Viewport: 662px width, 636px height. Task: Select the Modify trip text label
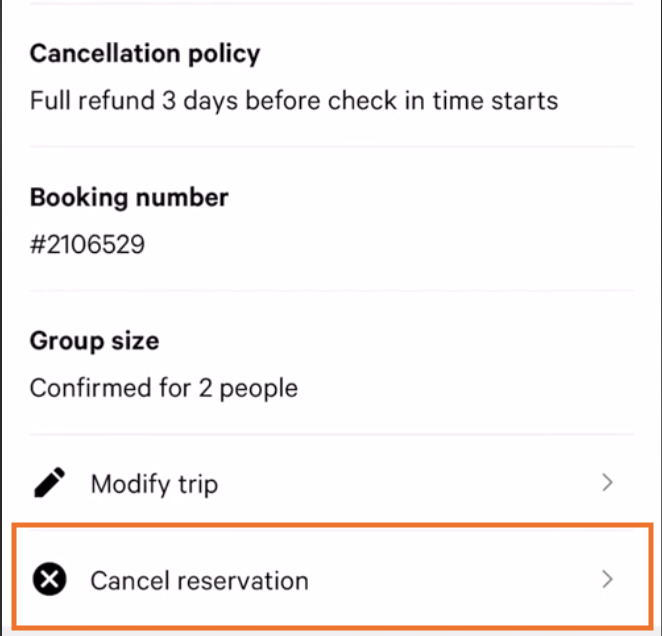pos(155,484)
